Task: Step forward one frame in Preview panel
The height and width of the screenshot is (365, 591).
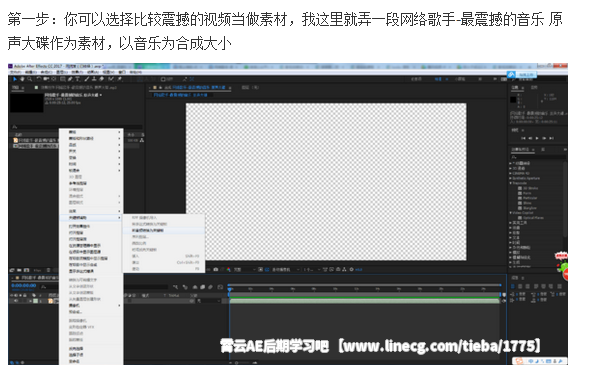Action: [x=544, y=138]
